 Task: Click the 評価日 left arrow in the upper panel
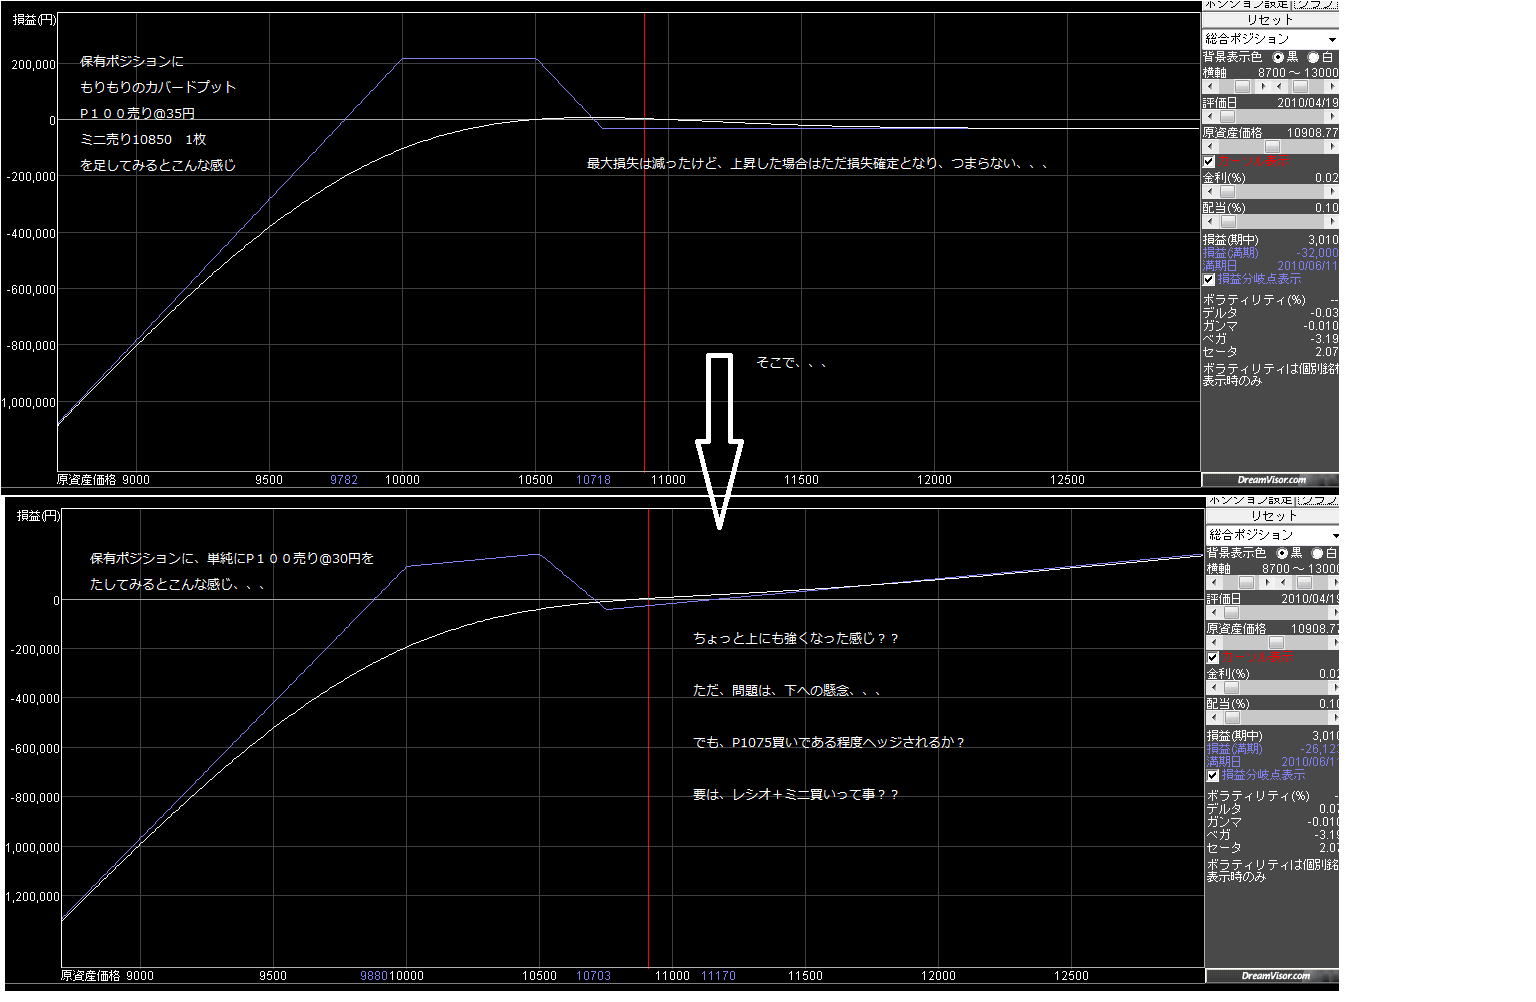pos(1208,117)
